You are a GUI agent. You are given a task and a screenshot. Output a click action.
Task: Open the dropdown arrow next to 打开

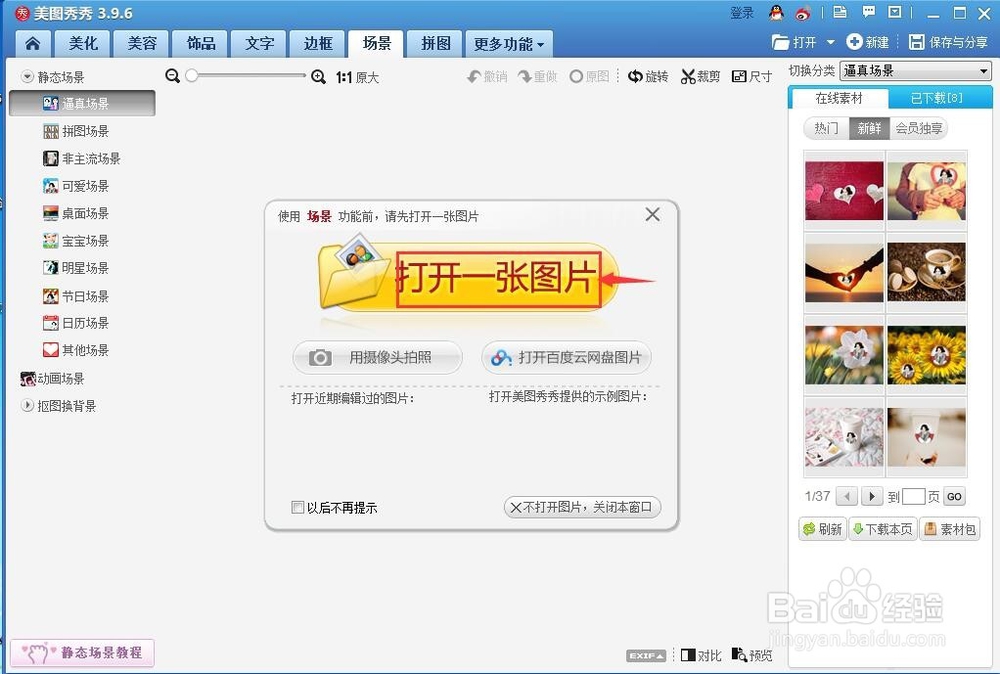[830, 42]
